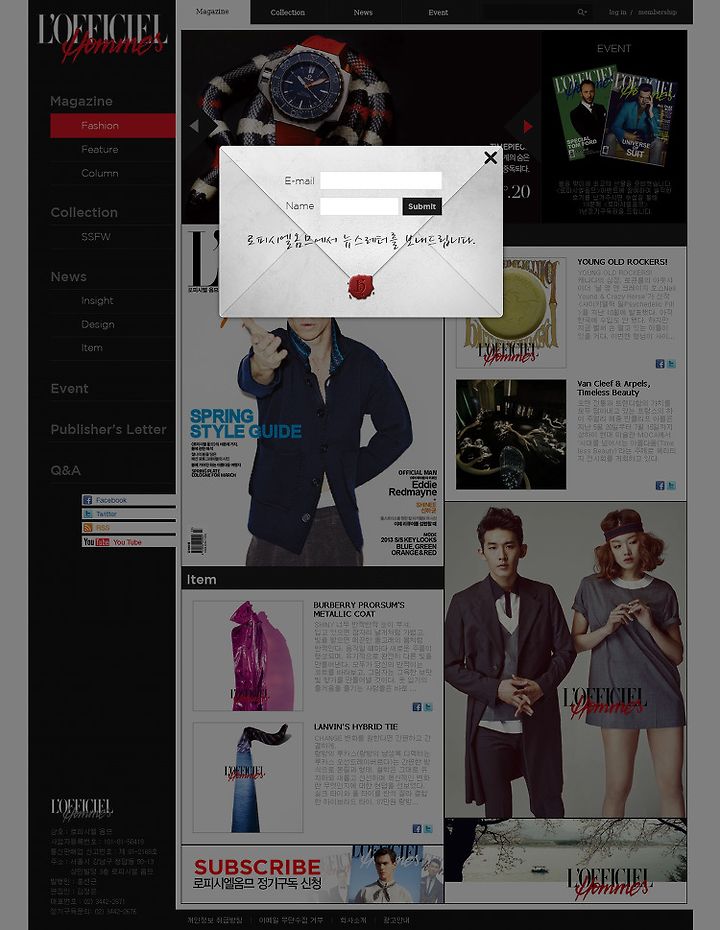This screenshot has width=720, height=930.
Task: Open Publisher's Letter in sidebar
Action: (x=109, y=429)
